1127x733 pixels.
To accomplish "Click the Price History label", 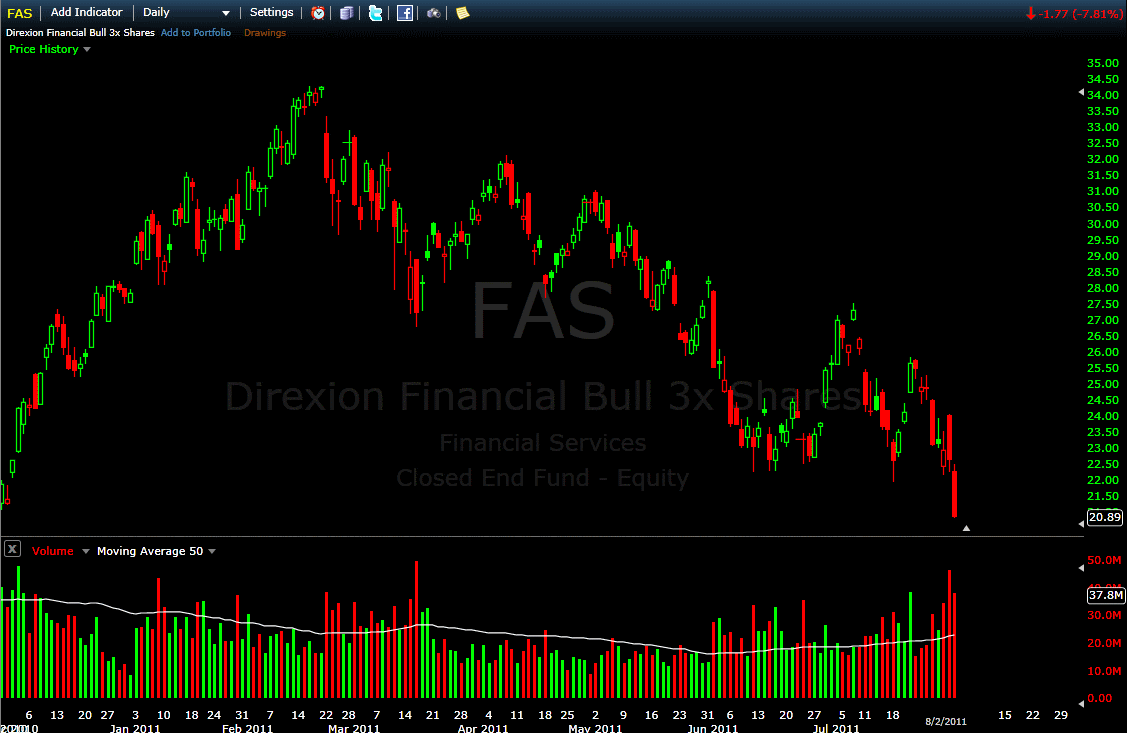I will (x=44, y=49).
